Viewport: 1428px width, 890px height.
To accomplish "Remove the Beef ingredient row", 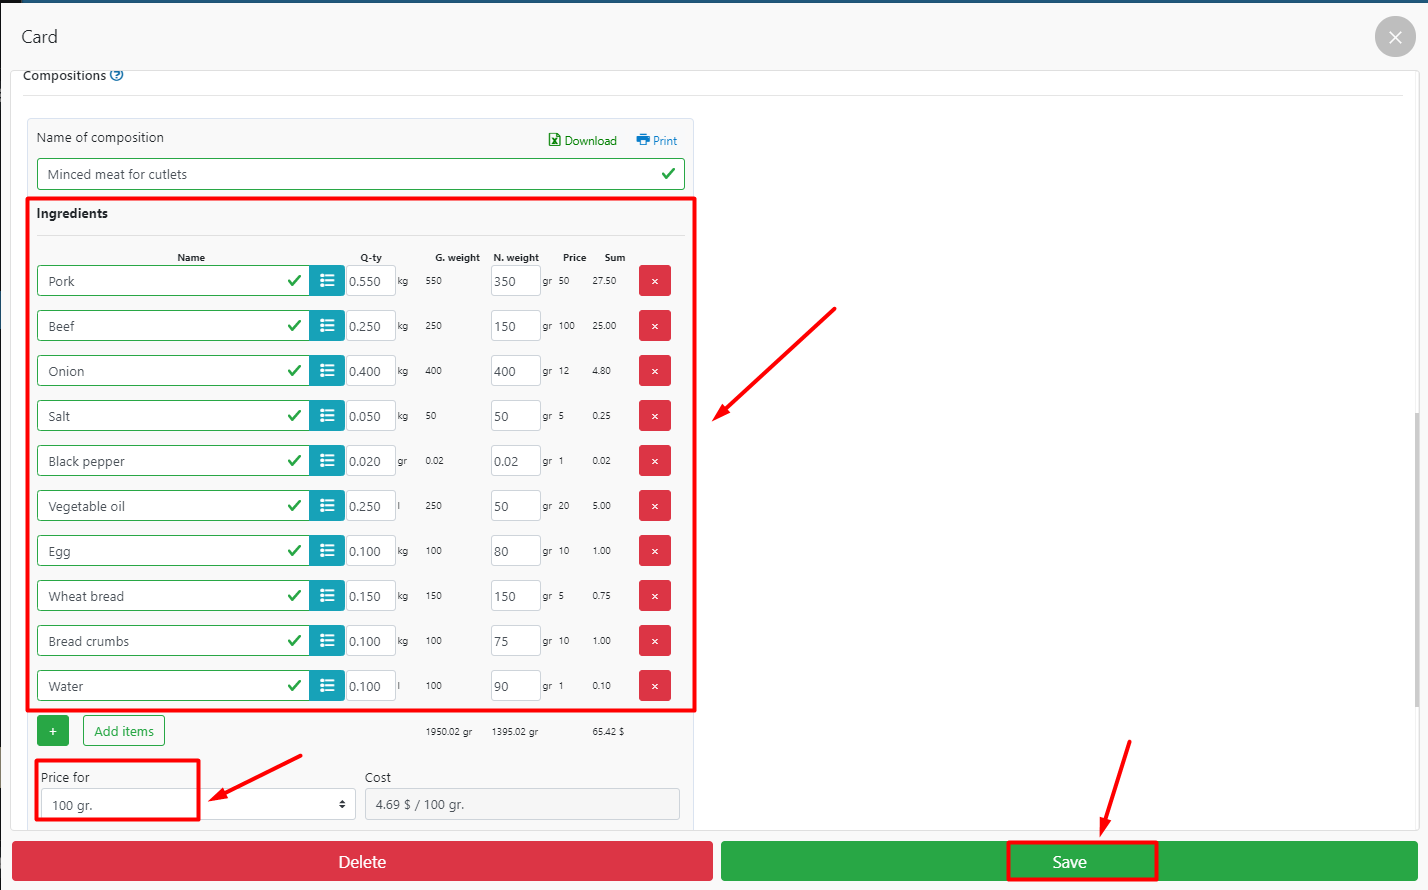I will [x=655, y=326].
